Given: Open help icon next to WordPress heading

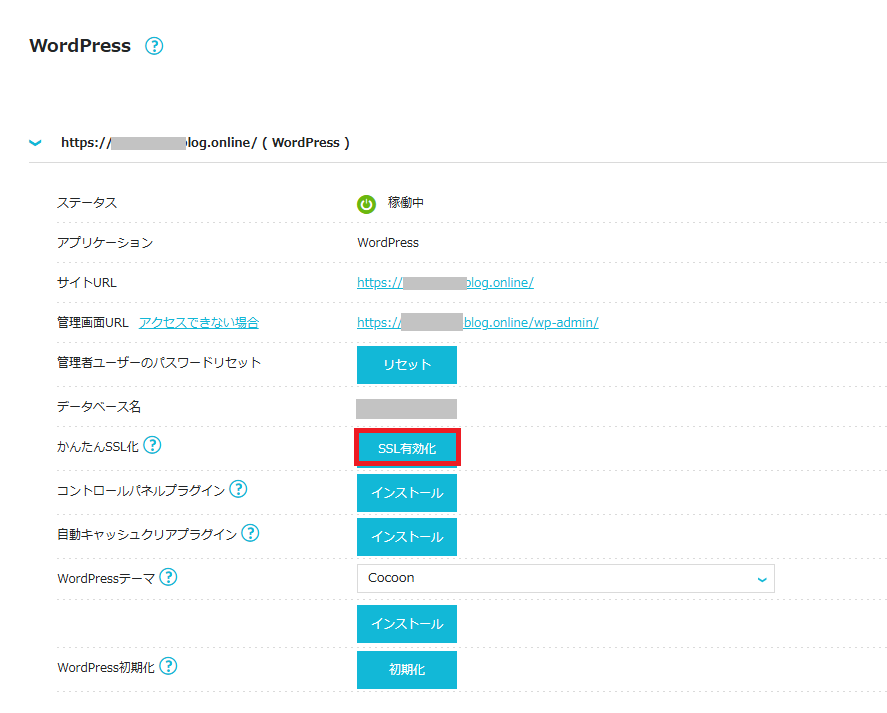Looking at the screenshot, I should coord(154,46).
